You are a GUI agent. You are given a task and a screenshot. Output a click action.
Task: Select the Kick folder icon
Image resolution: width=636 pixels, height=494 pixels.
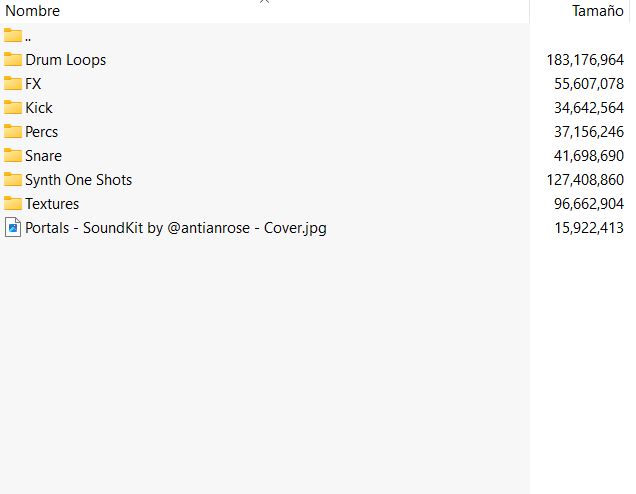13,108
